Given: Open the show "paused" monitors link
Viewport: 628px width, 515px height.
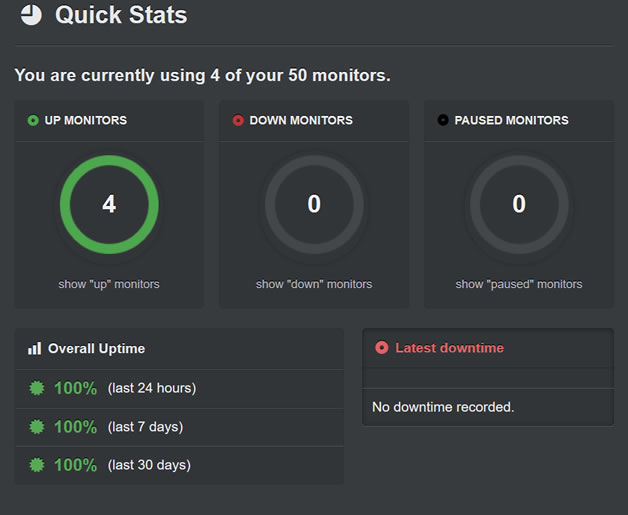Looking at the screenshot, I should pos(519,284).
